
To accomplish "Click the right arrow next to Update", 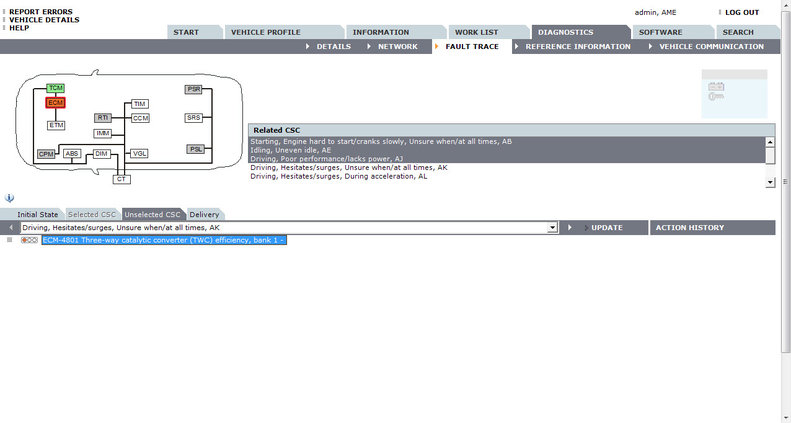I will tap(569, 228).
